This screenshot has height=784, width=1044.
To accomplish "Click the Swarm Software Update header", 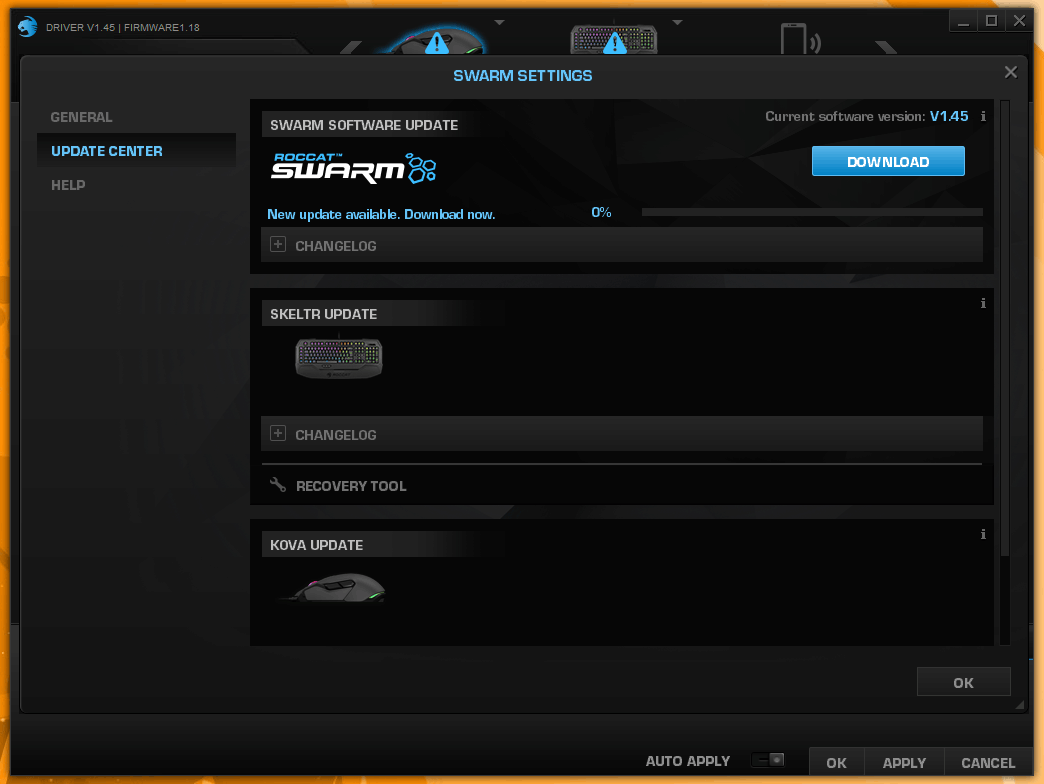I will (364, 125).
